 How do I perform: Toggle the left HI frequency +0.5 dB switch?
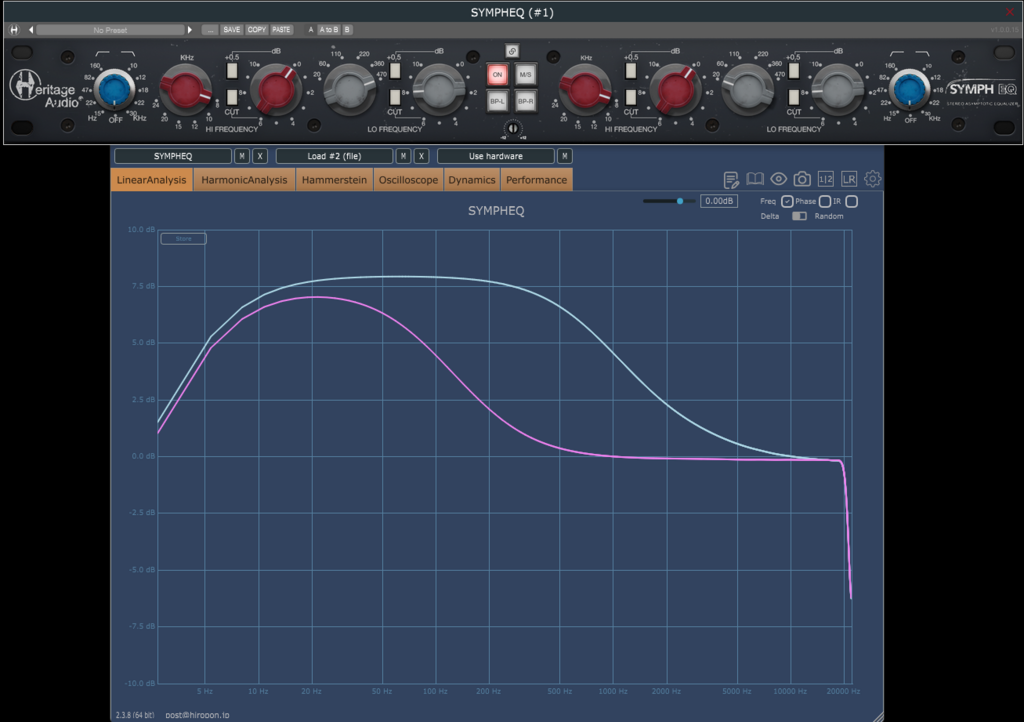[x=232, y=71]
